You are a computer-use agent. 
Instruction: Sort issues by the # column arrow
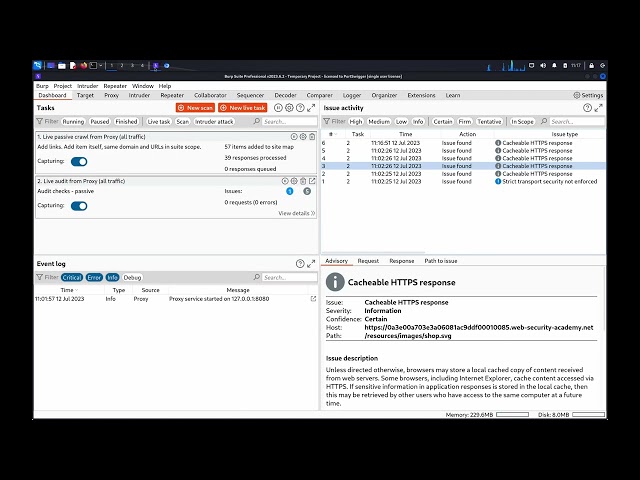336,134
